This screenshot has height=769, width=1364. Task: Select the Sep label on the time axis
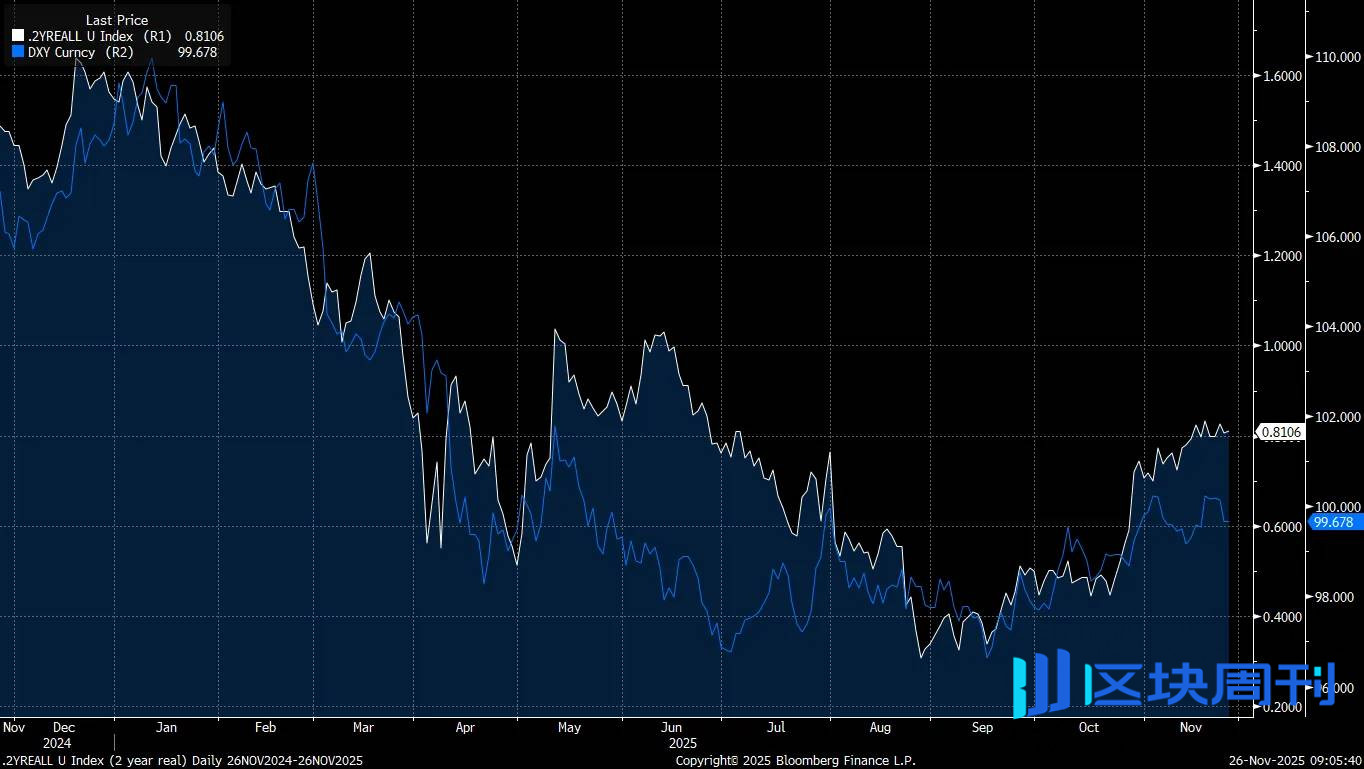point(982,727)
